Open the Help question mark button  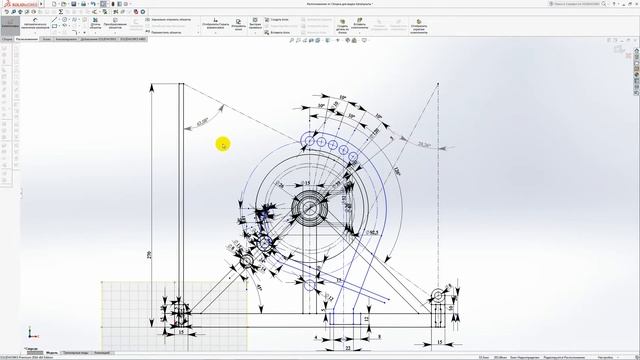click(x=614, y=4)
